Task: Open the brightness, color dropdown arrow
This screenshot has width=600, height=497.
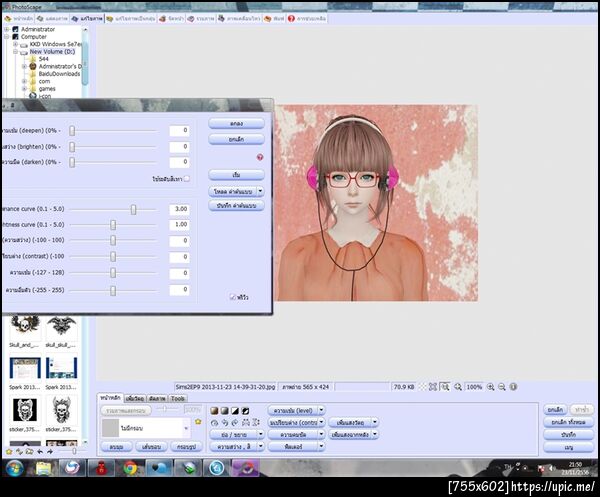Action: (x=261, y=446)
